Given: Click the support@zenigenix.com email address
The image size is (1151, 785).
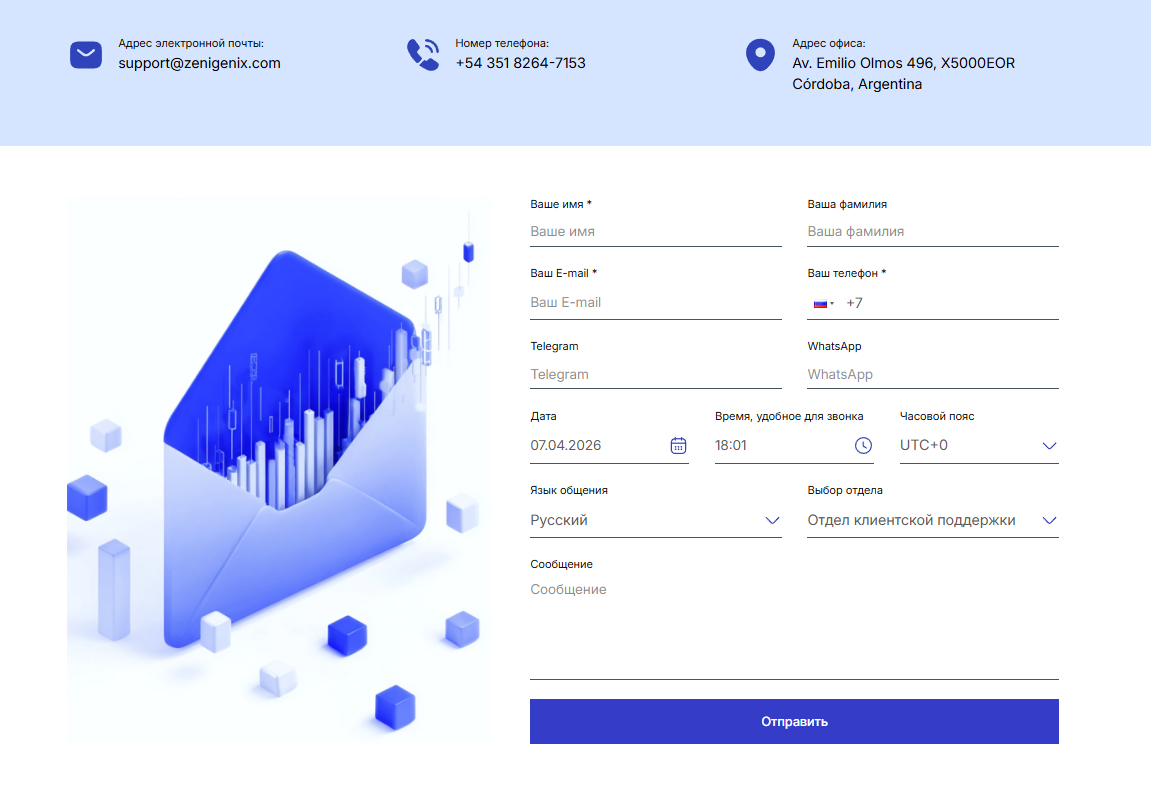Looking at the screenshot, I should 199,63.
